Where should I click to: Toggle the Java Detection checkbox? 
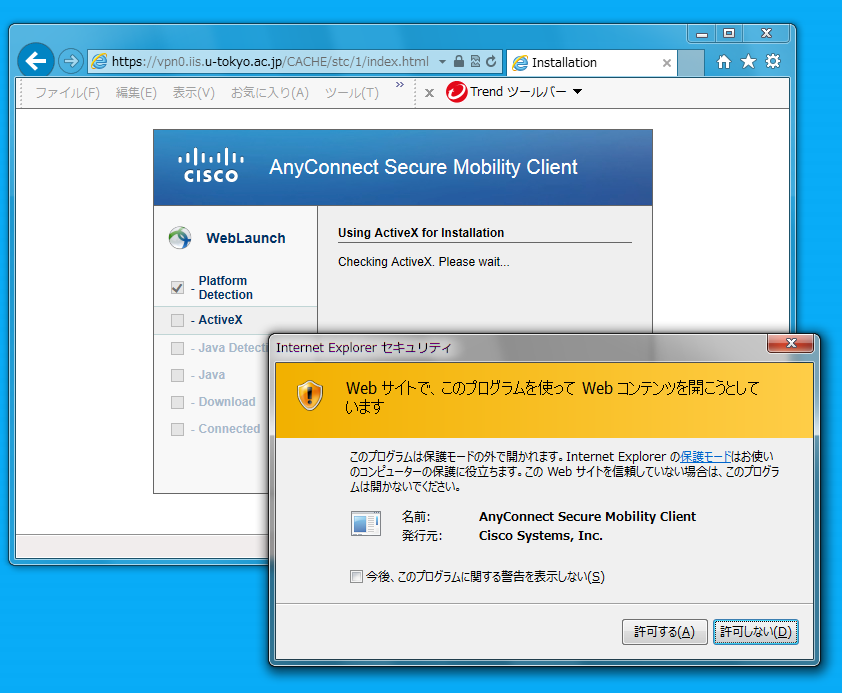pos(177,348)
